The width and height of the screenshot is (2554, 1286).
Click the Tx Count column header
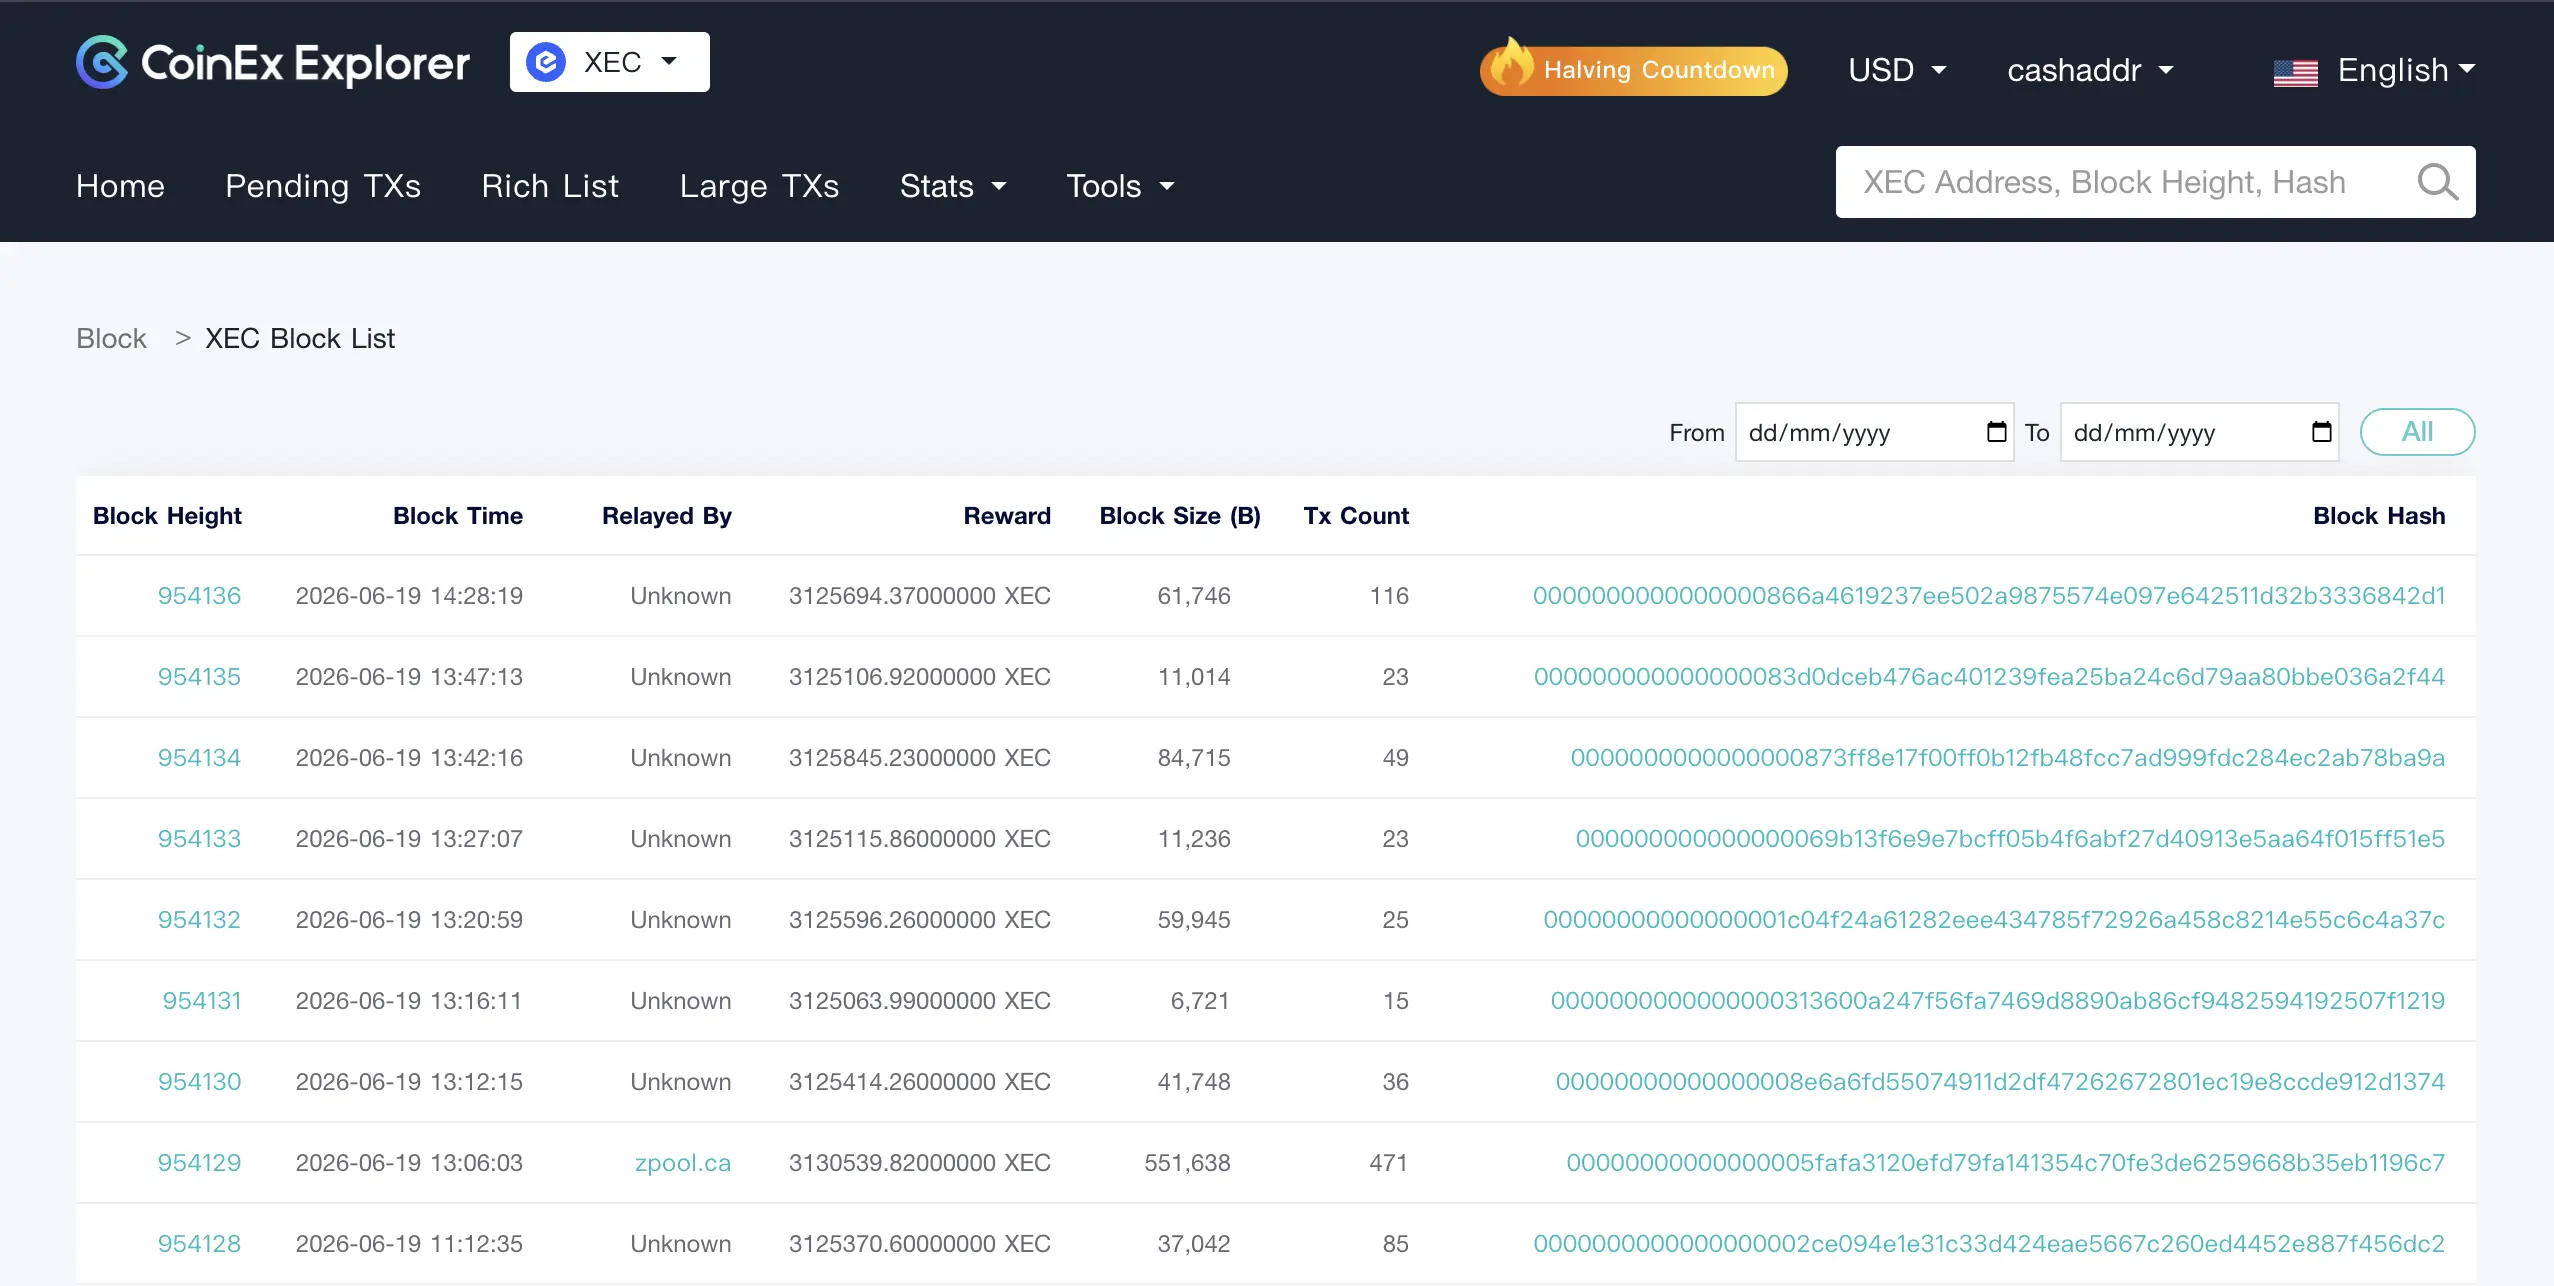point(1356,516)
